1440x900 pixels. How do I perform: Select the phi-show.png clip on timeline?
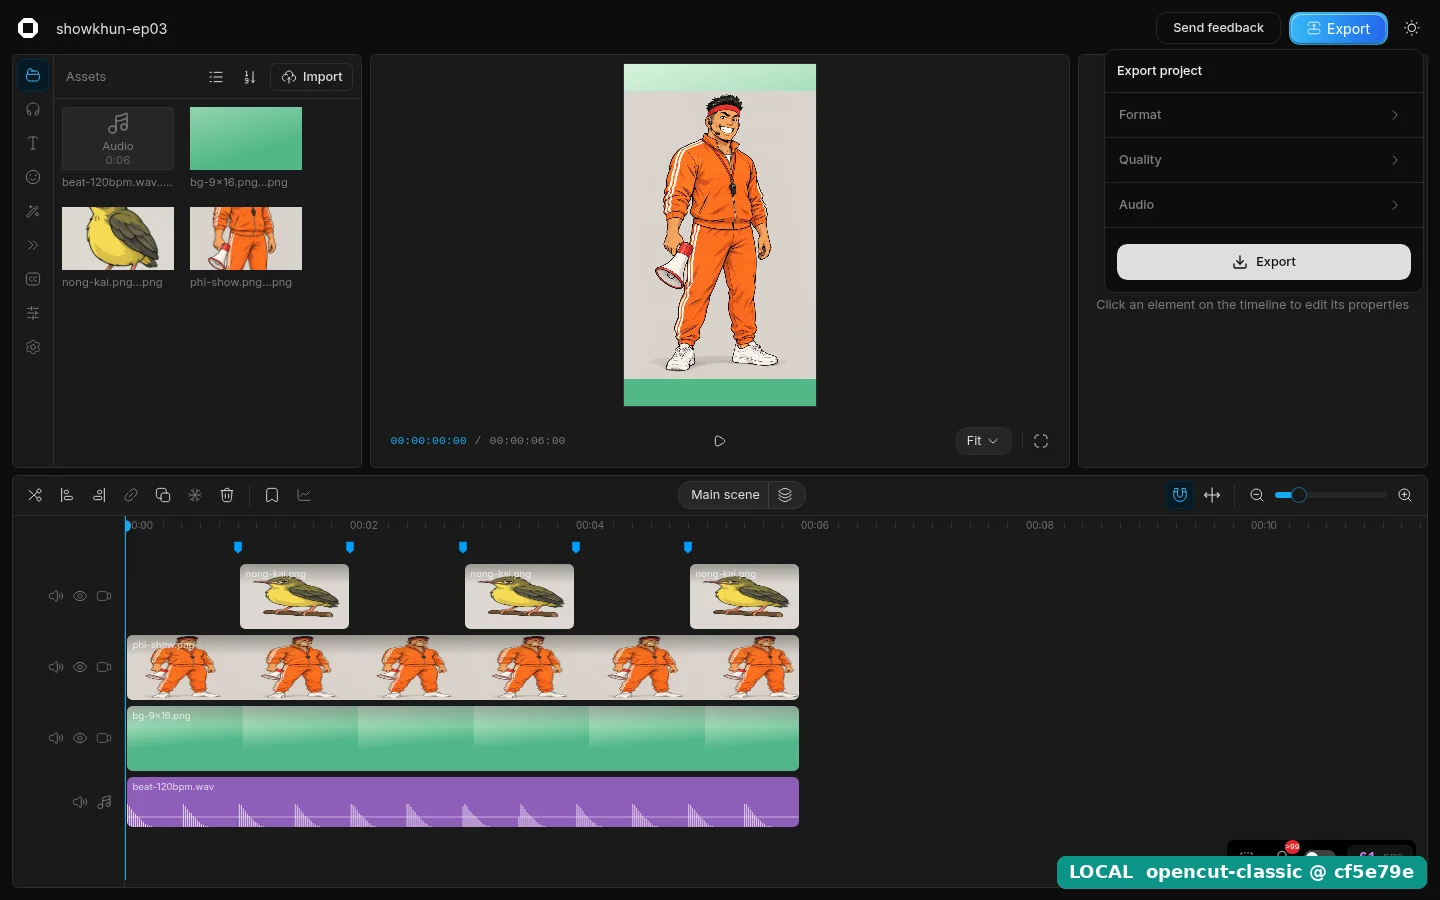463,668
